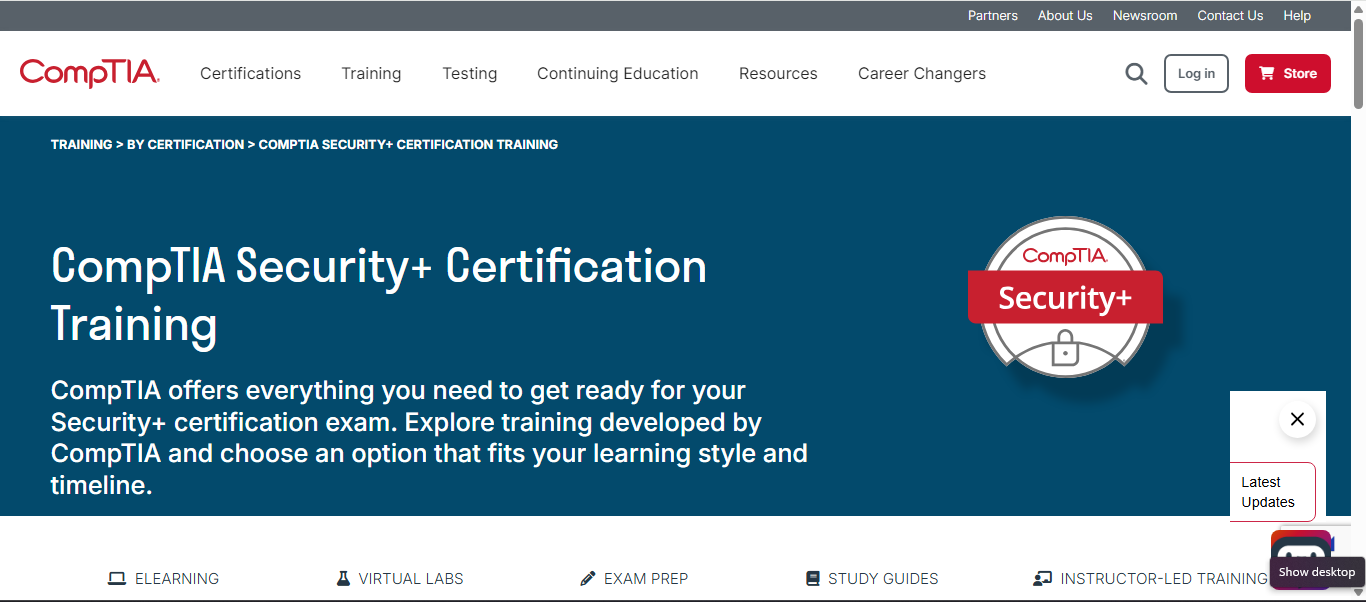
Task: Open the chatbot widget icon
Action: point(1300,558)
